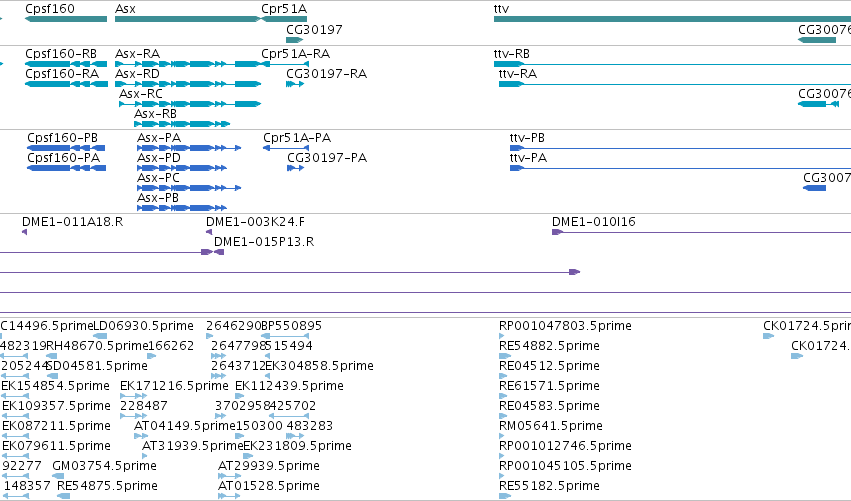The height and width of the screenshot is (501, 851).
Task: Select the 425702 EST label
Action: (293, 407)
